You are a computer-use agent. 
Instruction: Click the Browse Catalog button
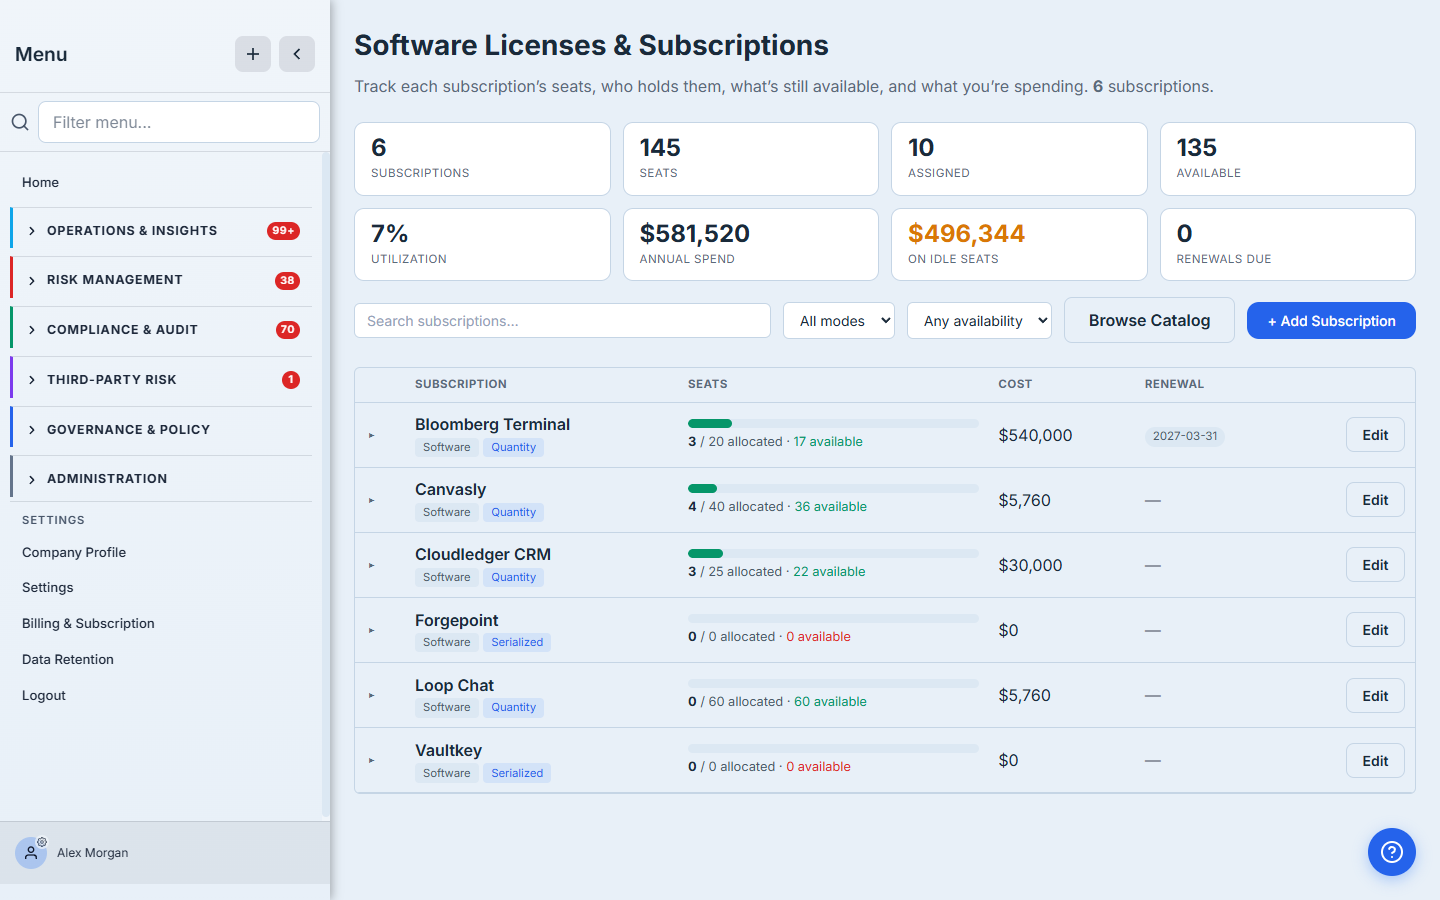[1149, 320]
